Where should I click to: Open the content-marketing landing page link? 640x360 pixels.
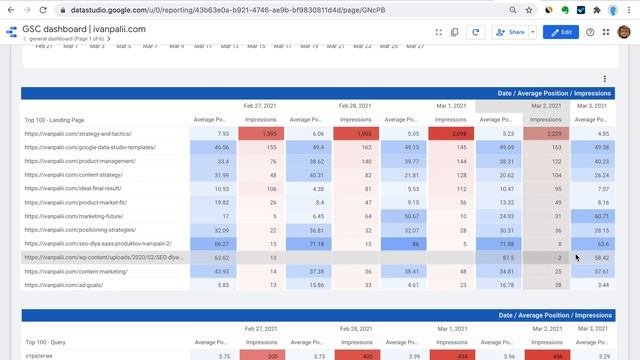click(76, 271)
